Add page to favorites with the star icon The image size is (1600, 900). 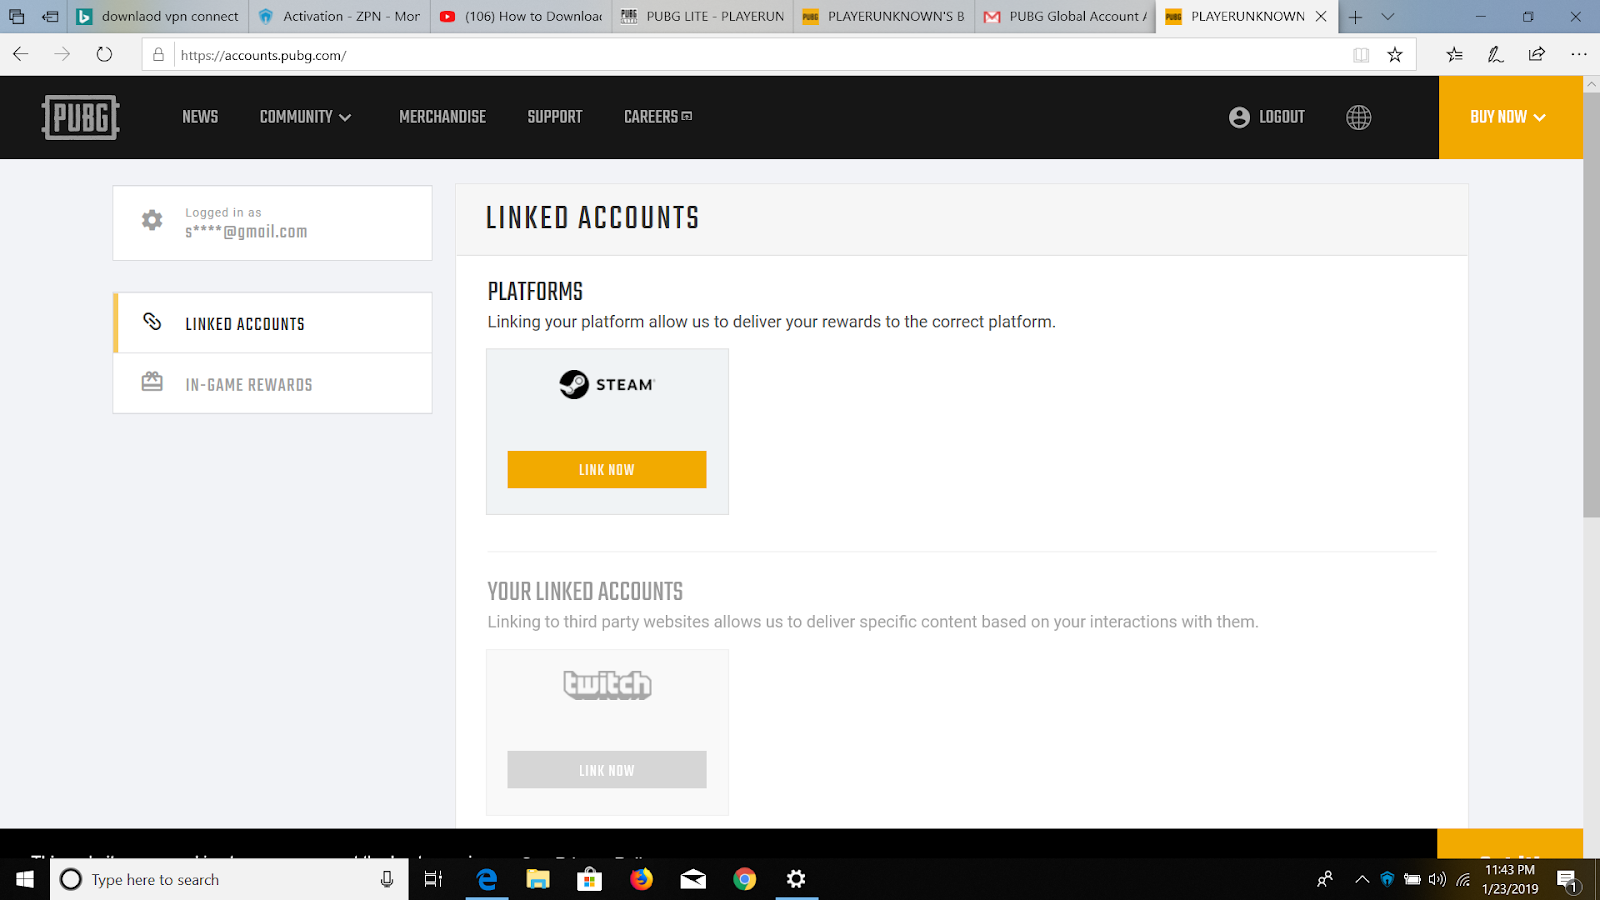[1395, 55]
